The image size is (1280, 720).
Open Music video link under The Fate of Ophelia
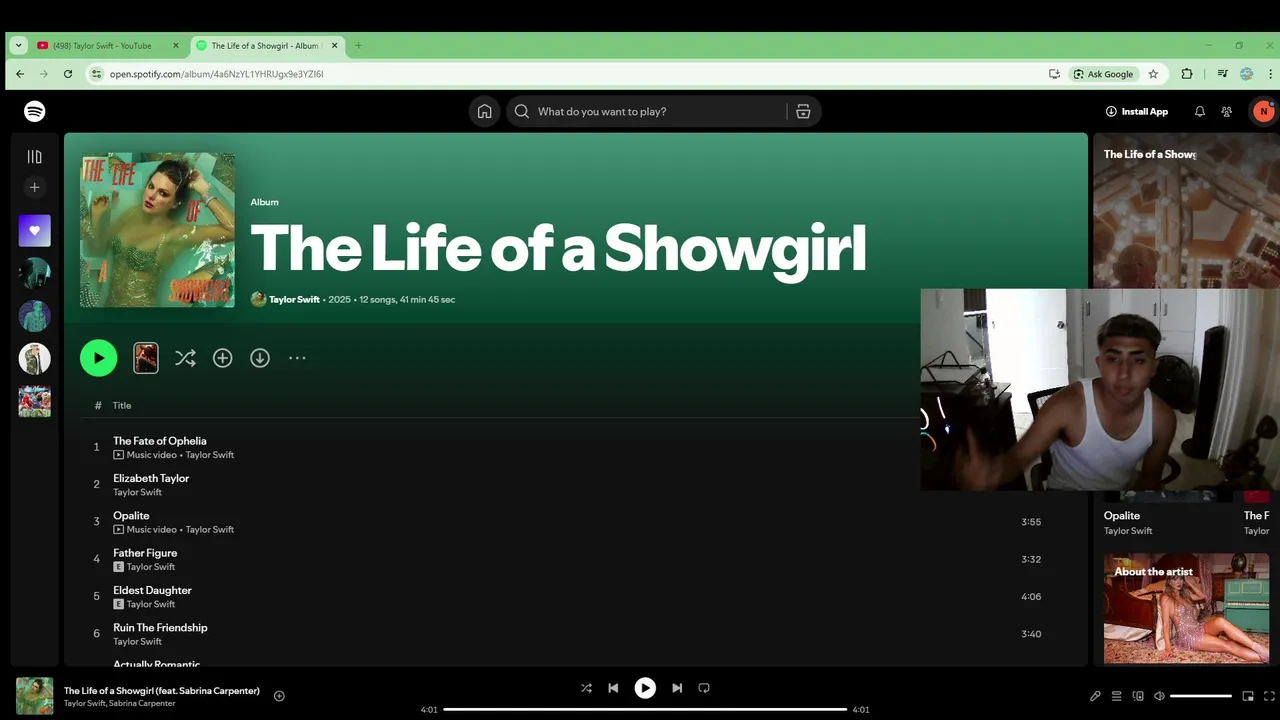click(x=151, y=455)
